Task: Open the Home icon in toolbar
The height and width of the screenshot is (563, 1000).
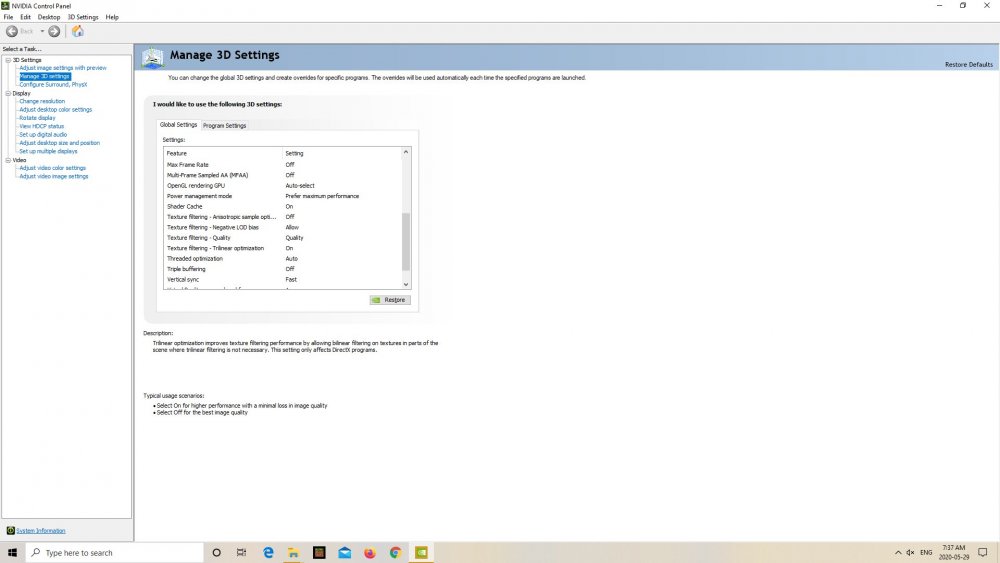Action: point(78,31)
